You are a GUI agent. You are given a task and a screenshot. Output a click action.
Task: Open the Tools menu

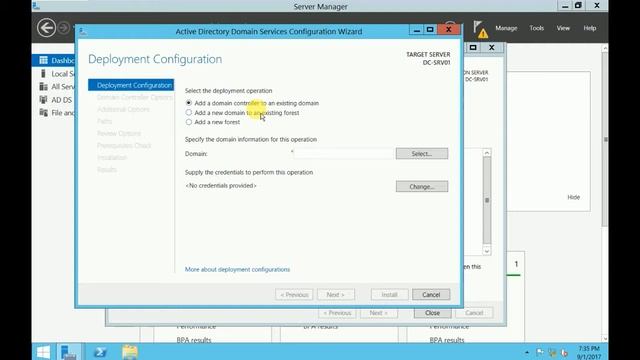[536, 28]
